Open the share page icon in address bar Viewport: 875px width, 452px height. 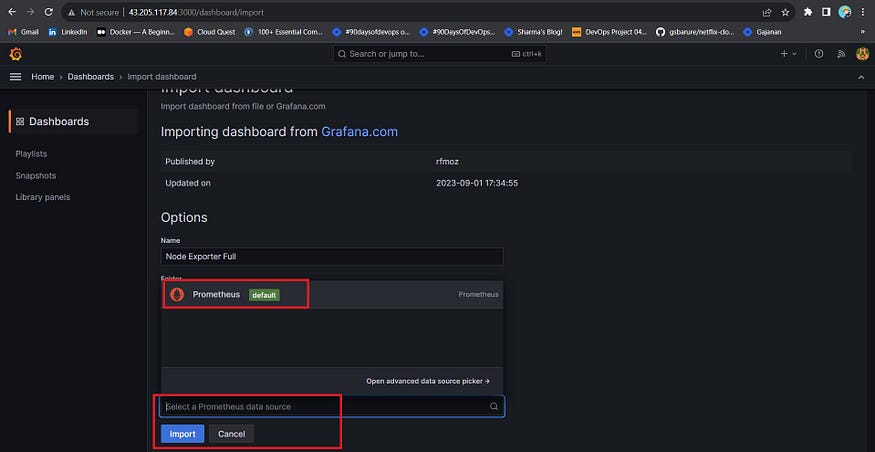click(767, 12)
